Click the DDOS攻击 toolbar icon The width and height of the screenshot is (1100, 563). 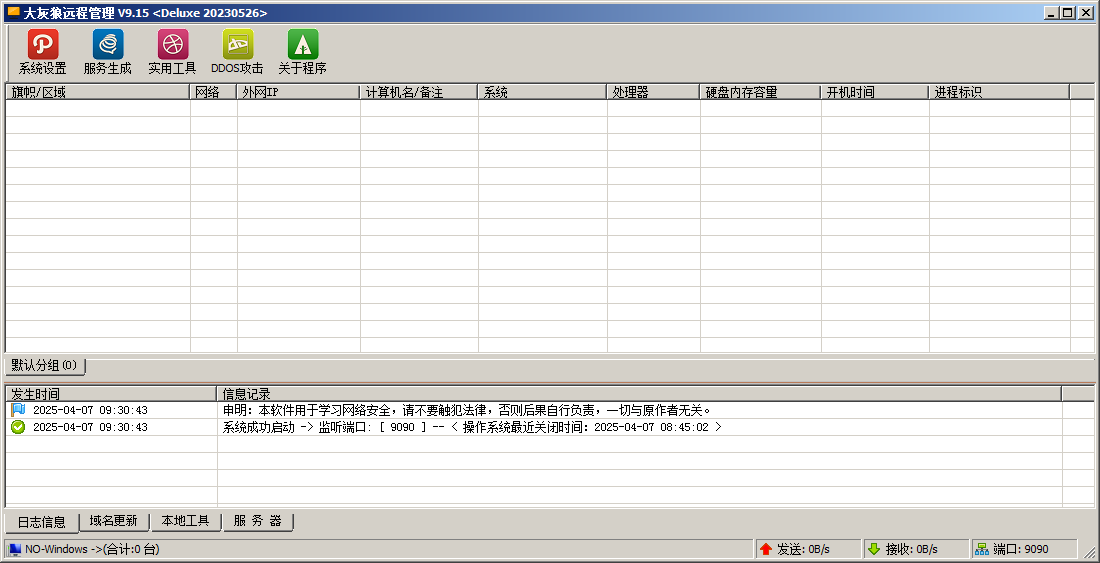(x=237, y=45)
